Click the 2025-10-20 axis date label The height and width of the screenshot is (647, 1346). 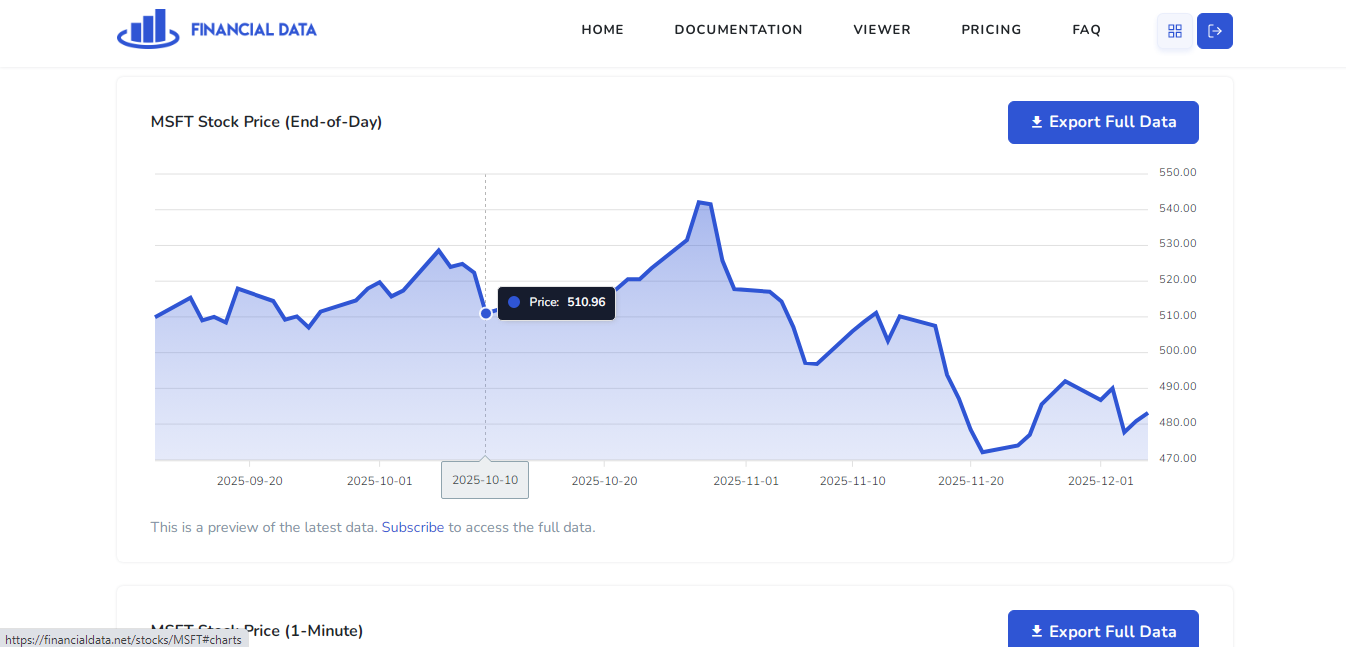click(x=605, y=481)
